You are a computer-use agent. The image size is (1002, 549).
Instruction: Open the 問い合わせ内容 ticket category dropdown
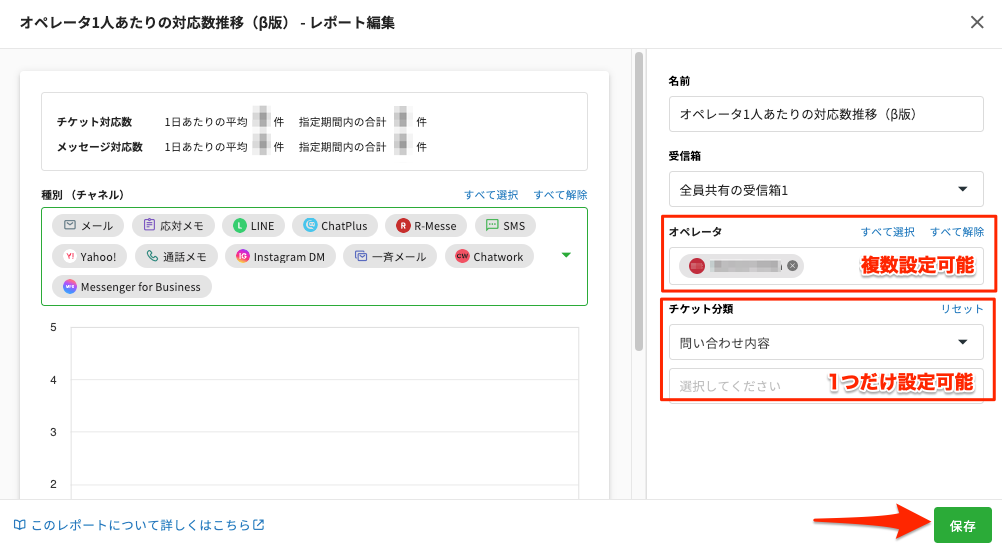point(825,343)
